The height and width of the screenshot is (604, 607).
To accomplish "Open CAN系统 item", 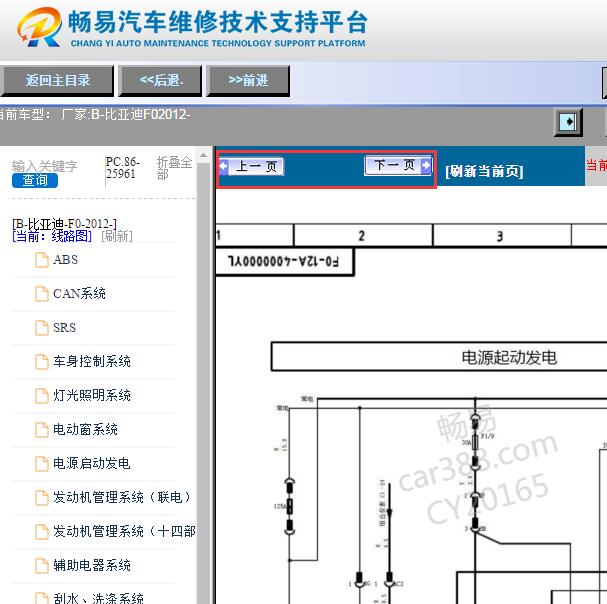I will point(79,293).
